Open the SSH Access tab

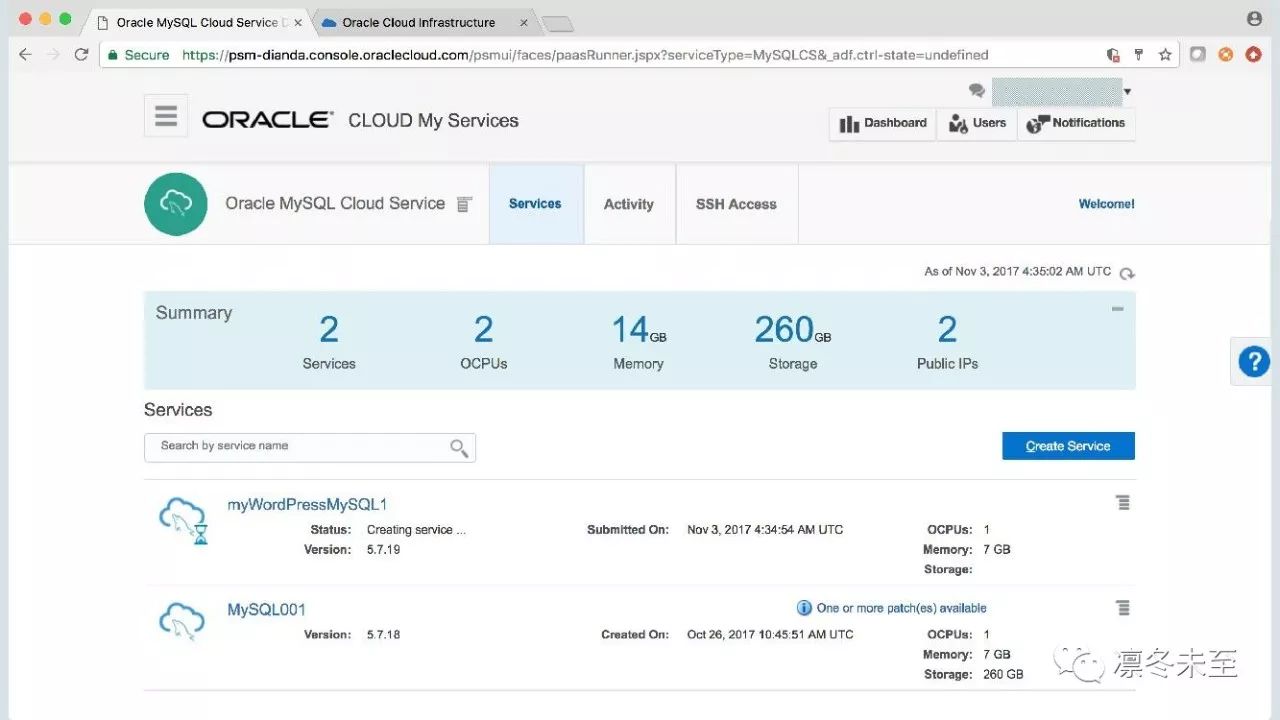point(736,204)
